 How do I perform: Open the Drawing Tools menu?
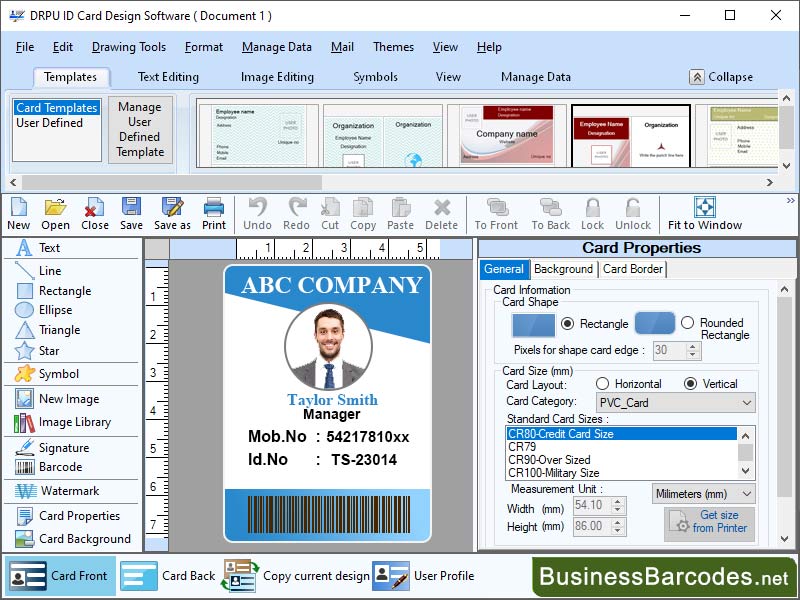(129, 47)
